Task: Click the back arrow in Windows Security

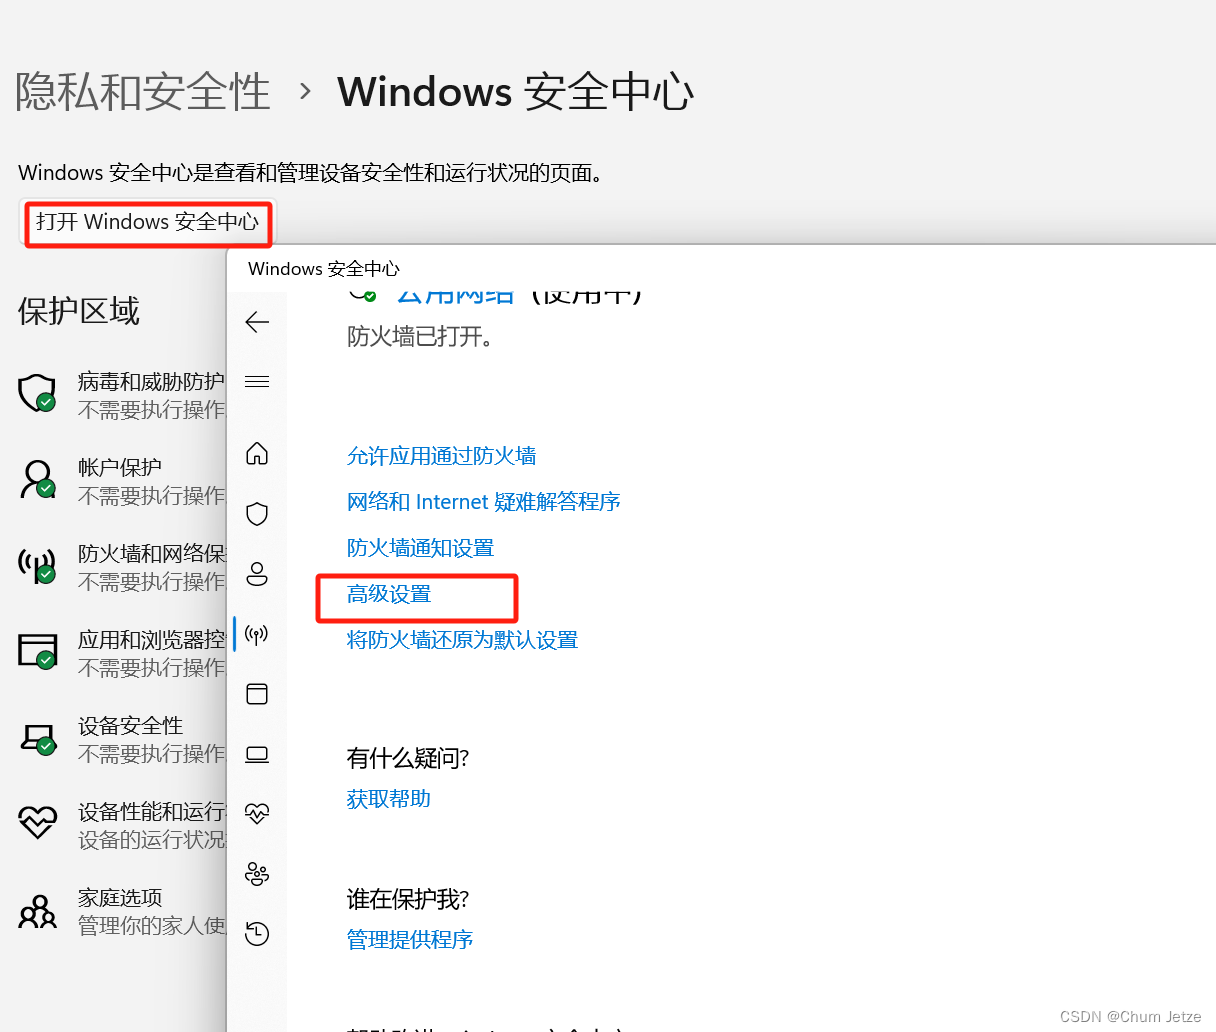Action: click(x=257, y=322)
